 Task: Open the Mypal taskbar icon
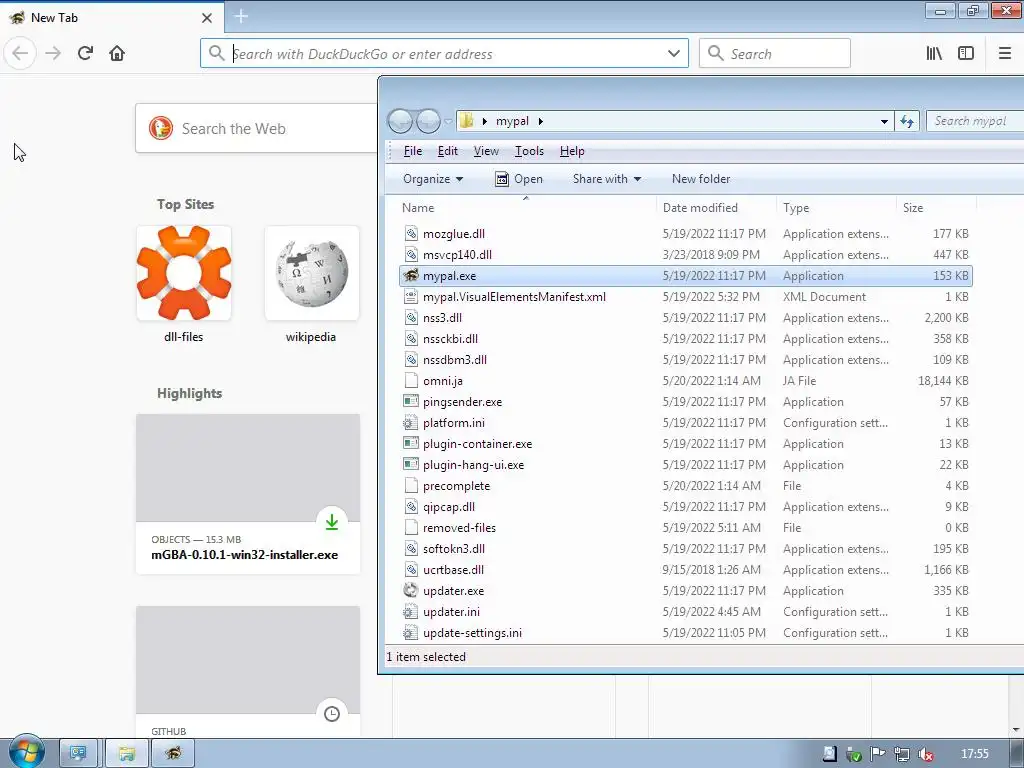173,754
